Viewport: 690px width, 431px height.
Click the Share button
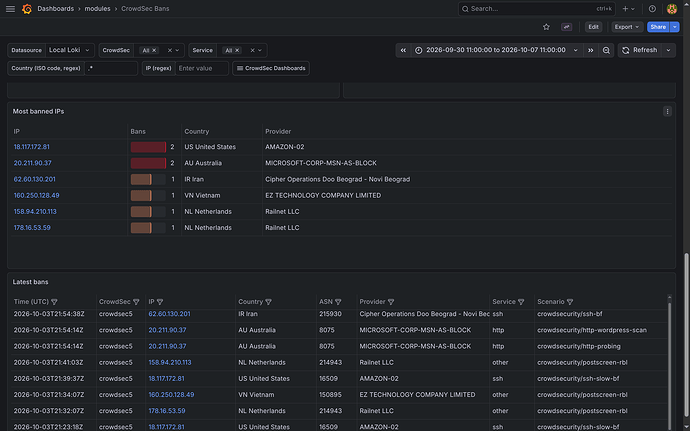pyautogui.click(x=658, y=27)
